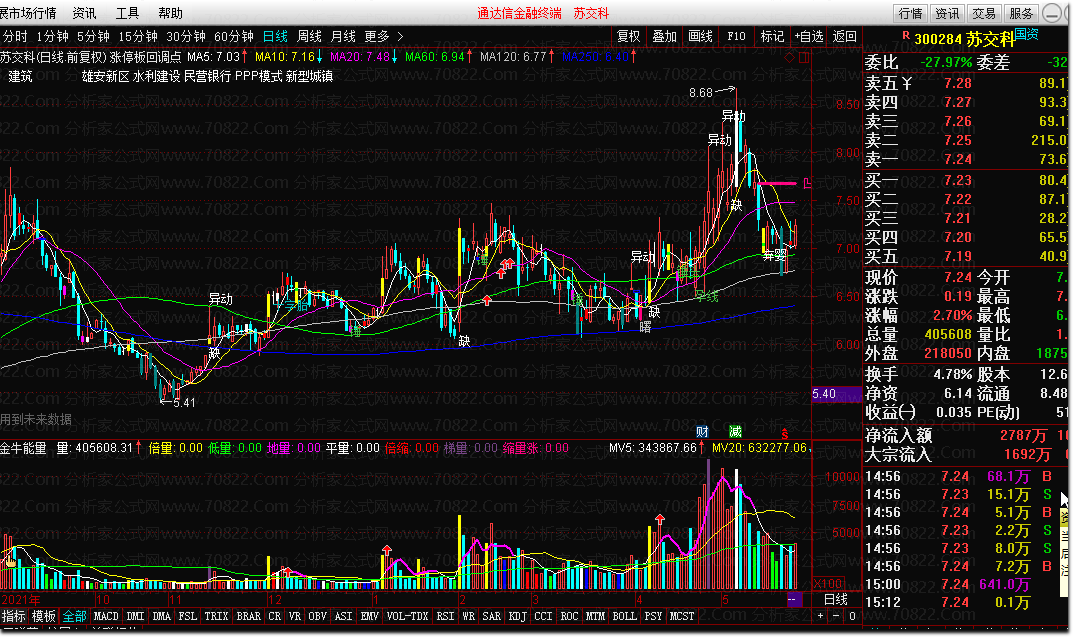Switch to the BRAR indicator

(x=249, y=616)
